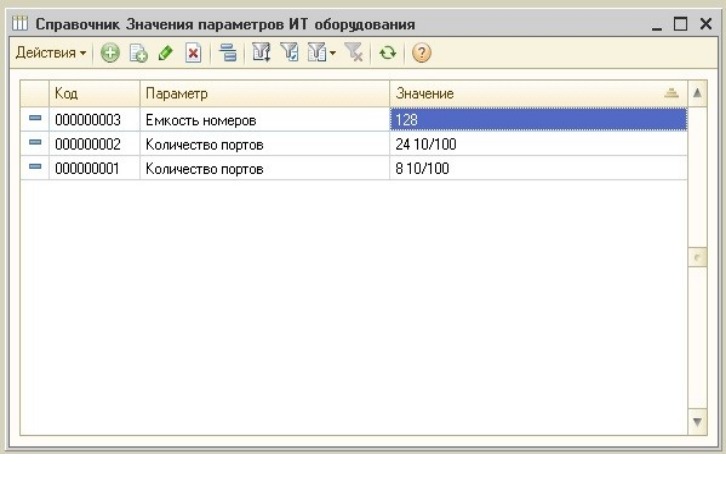This screenshot has height=492, width=726.
Task: Add a new record with green plus icon
Action: [110, 53]
